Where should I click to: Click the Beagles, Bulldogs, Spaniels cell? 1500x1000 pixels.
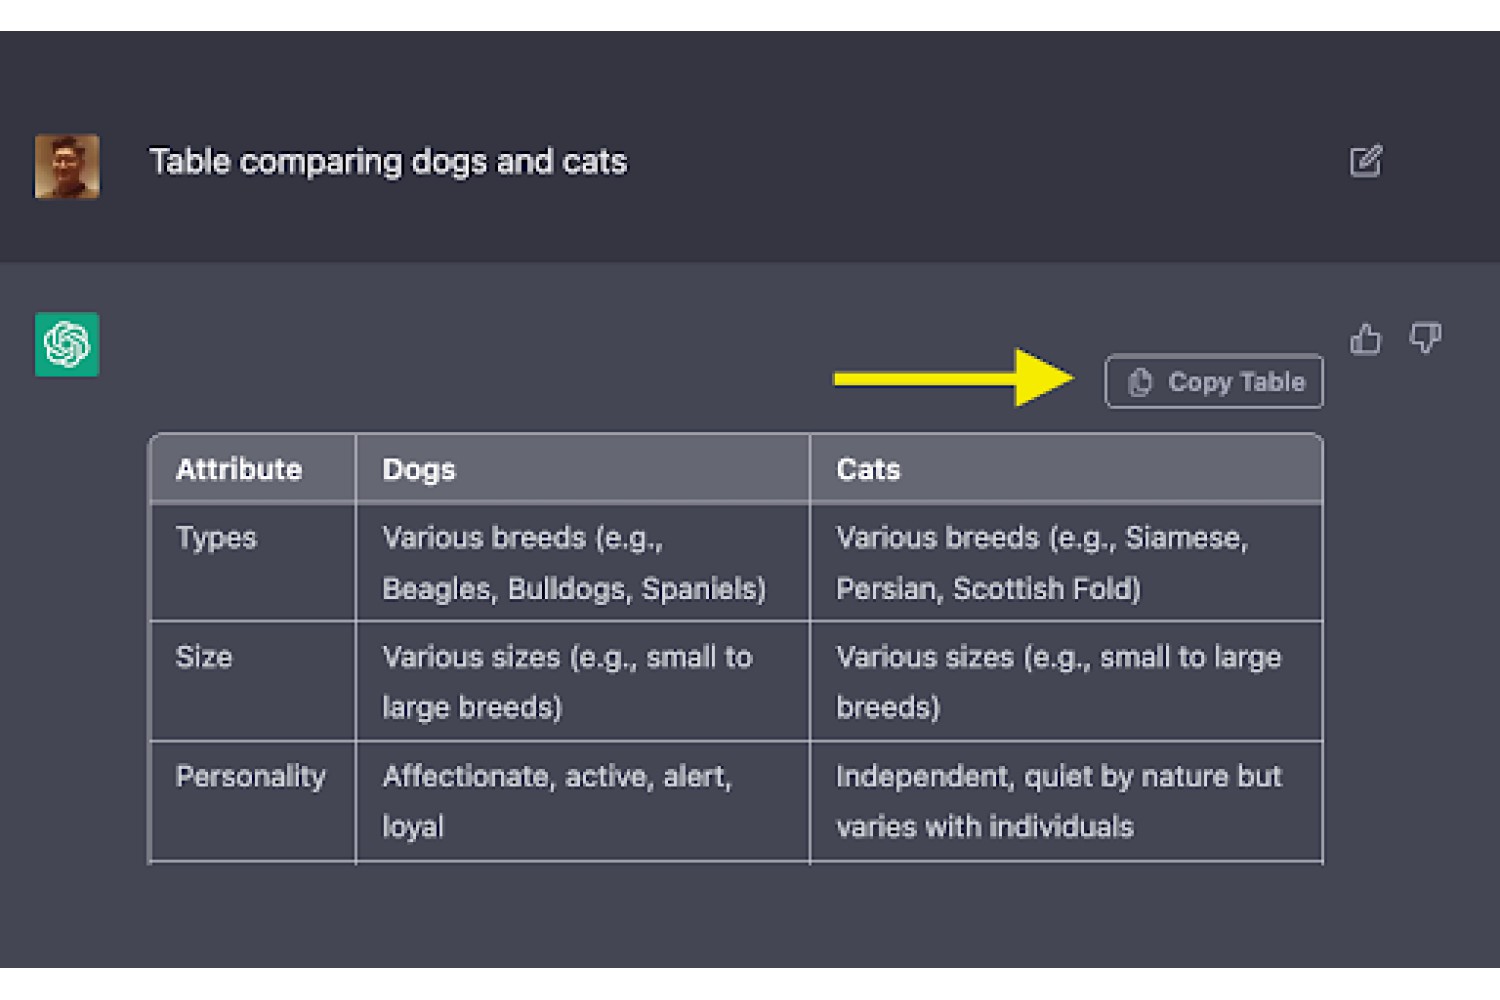583,562
